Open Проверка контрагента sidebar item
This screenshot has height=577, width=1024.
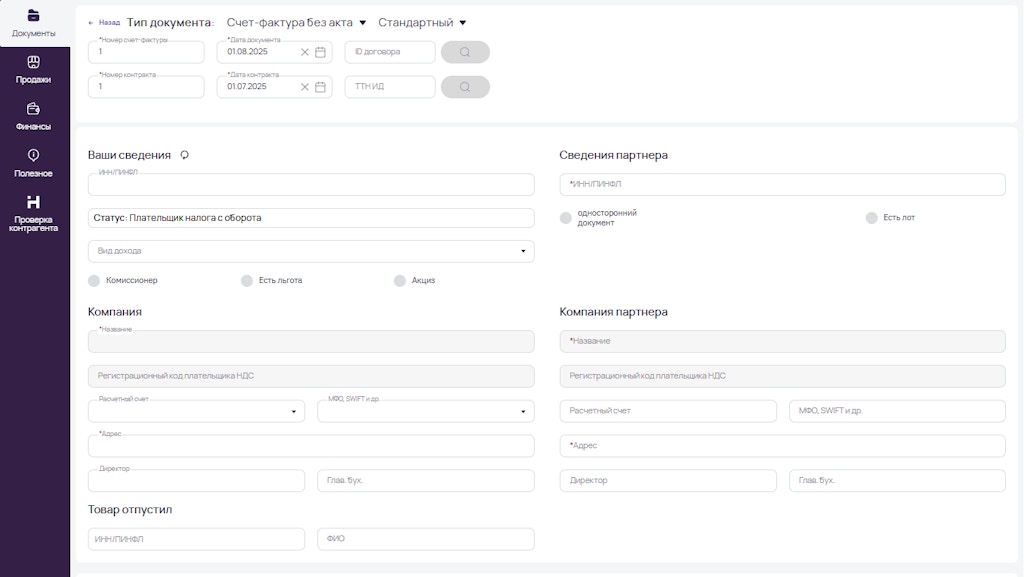(x=34, y=214)
